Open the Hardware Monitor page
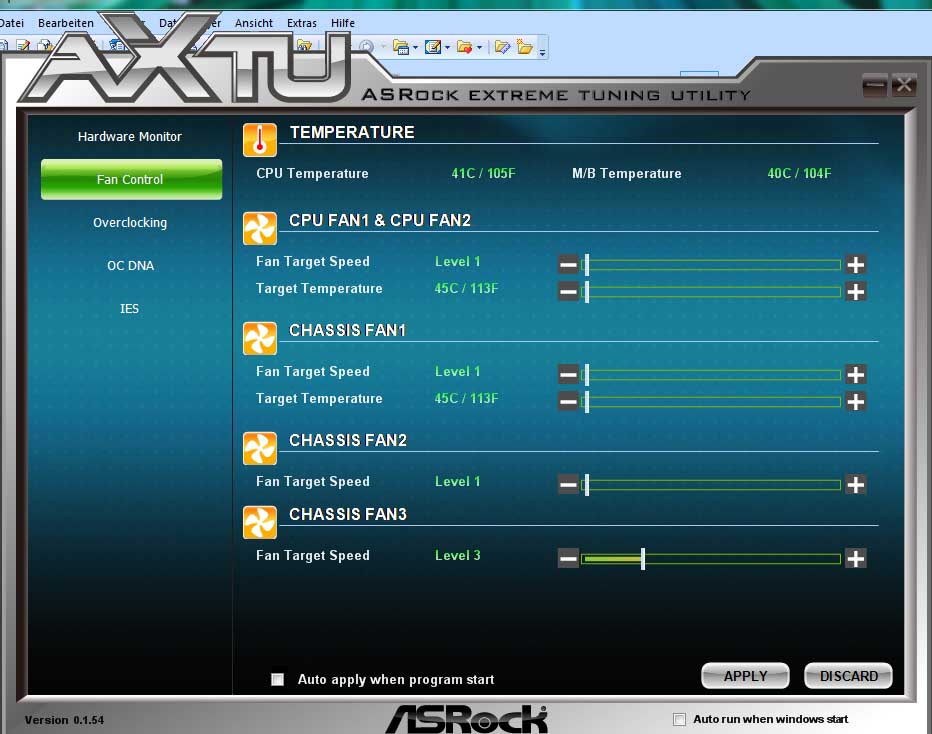 point(130,137)
